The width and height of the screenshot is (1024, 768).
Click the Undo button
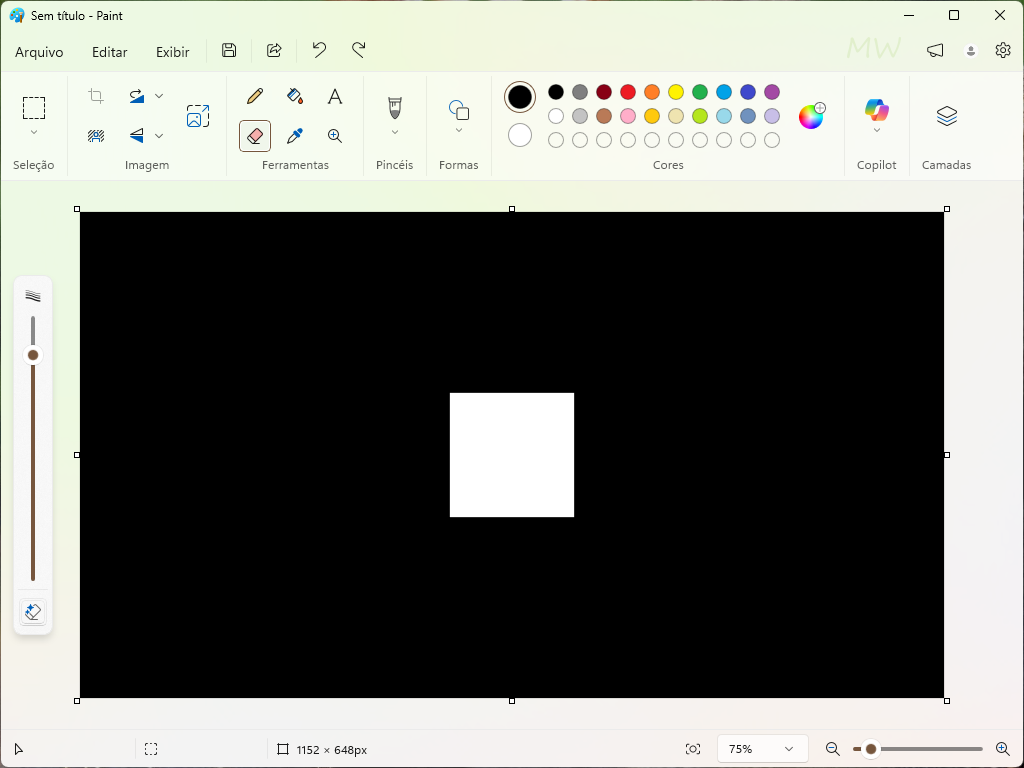coord(318,50)
